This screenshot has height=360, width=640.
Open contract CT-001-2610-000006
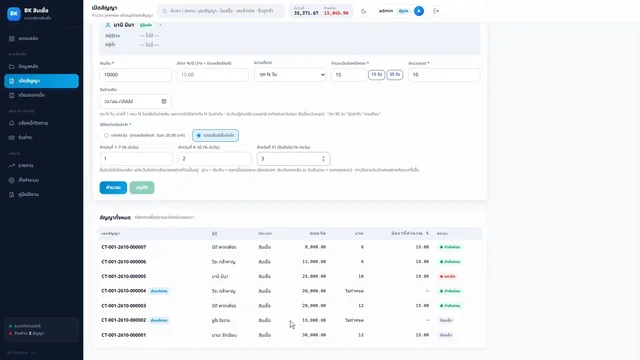point(124,262)
